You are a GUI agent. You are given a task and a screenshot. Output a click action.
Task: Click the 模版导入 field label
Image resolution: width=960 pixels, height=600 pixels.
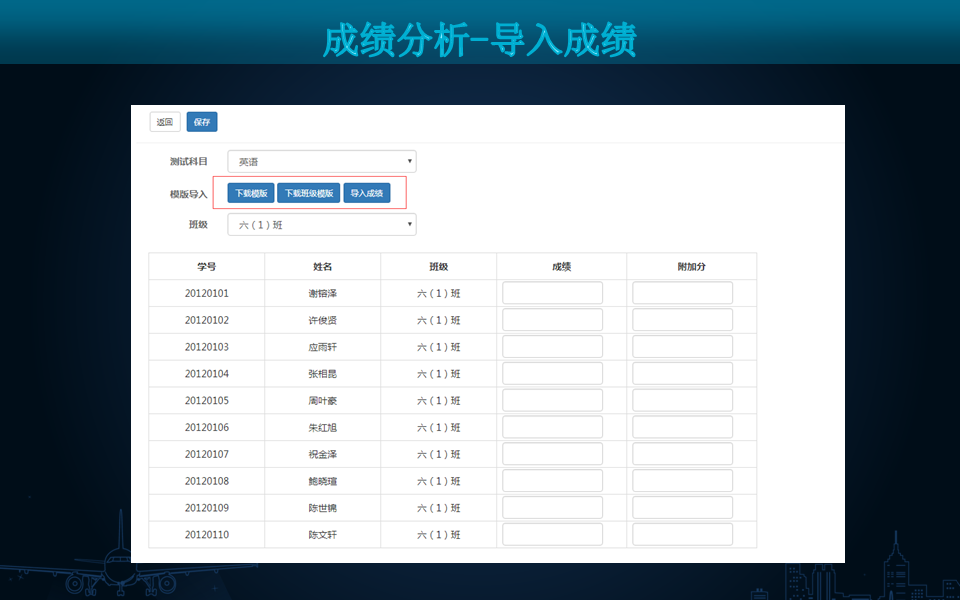pos(189,194)
